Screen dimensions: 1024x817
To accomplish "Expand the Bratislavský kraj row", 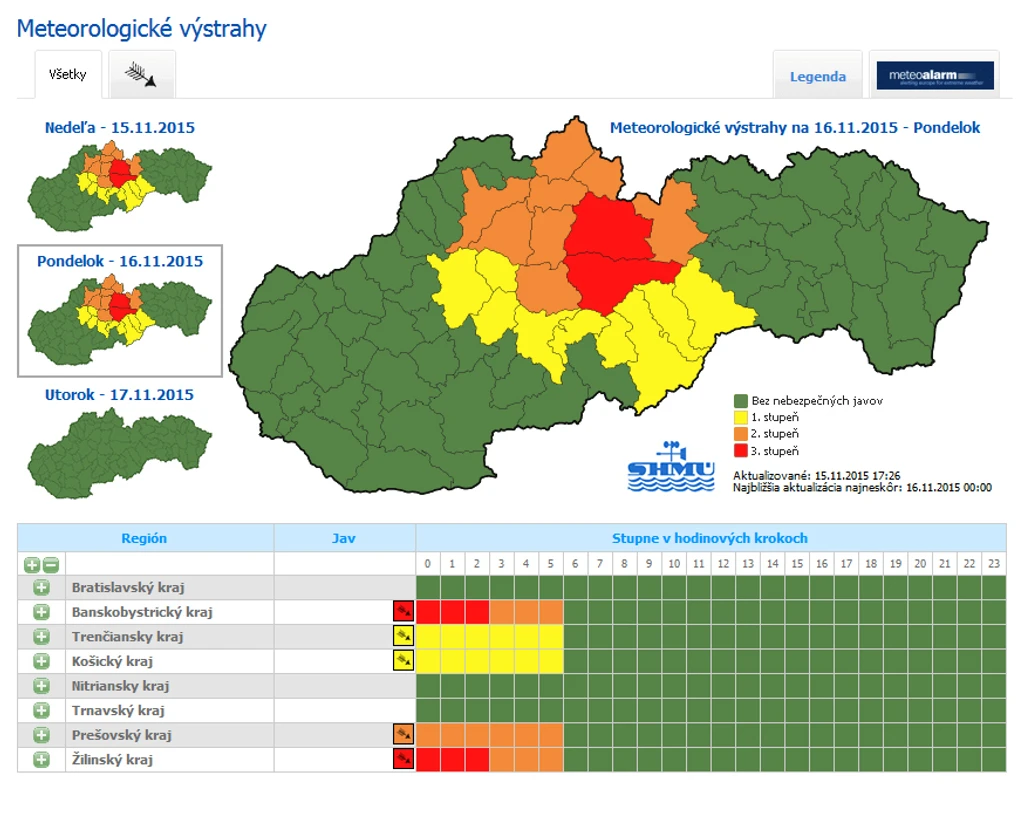I will tap(41, 587).
